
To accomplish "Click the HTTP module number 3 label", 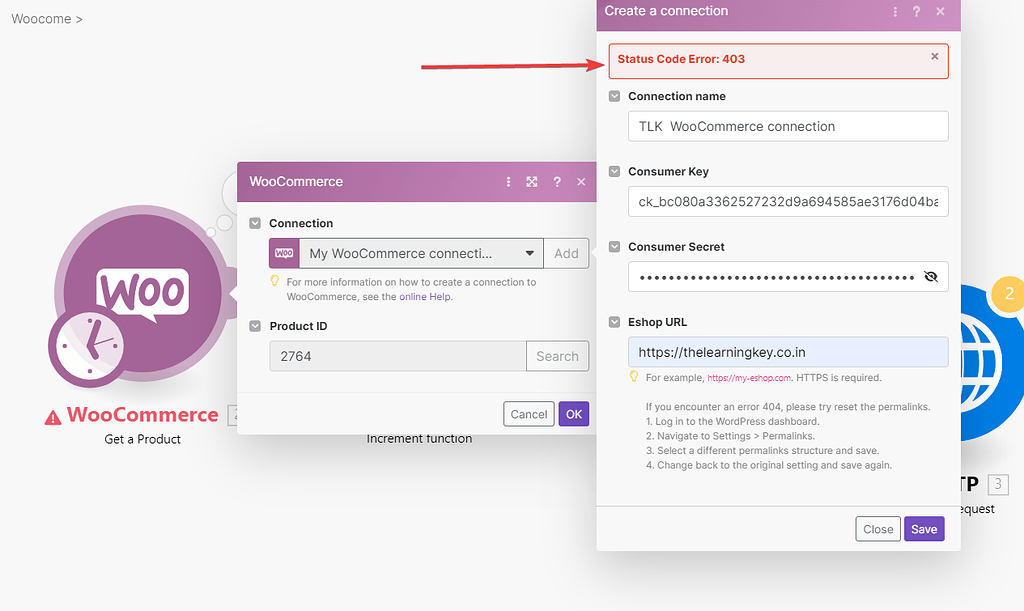I will (x=998, y=484).
